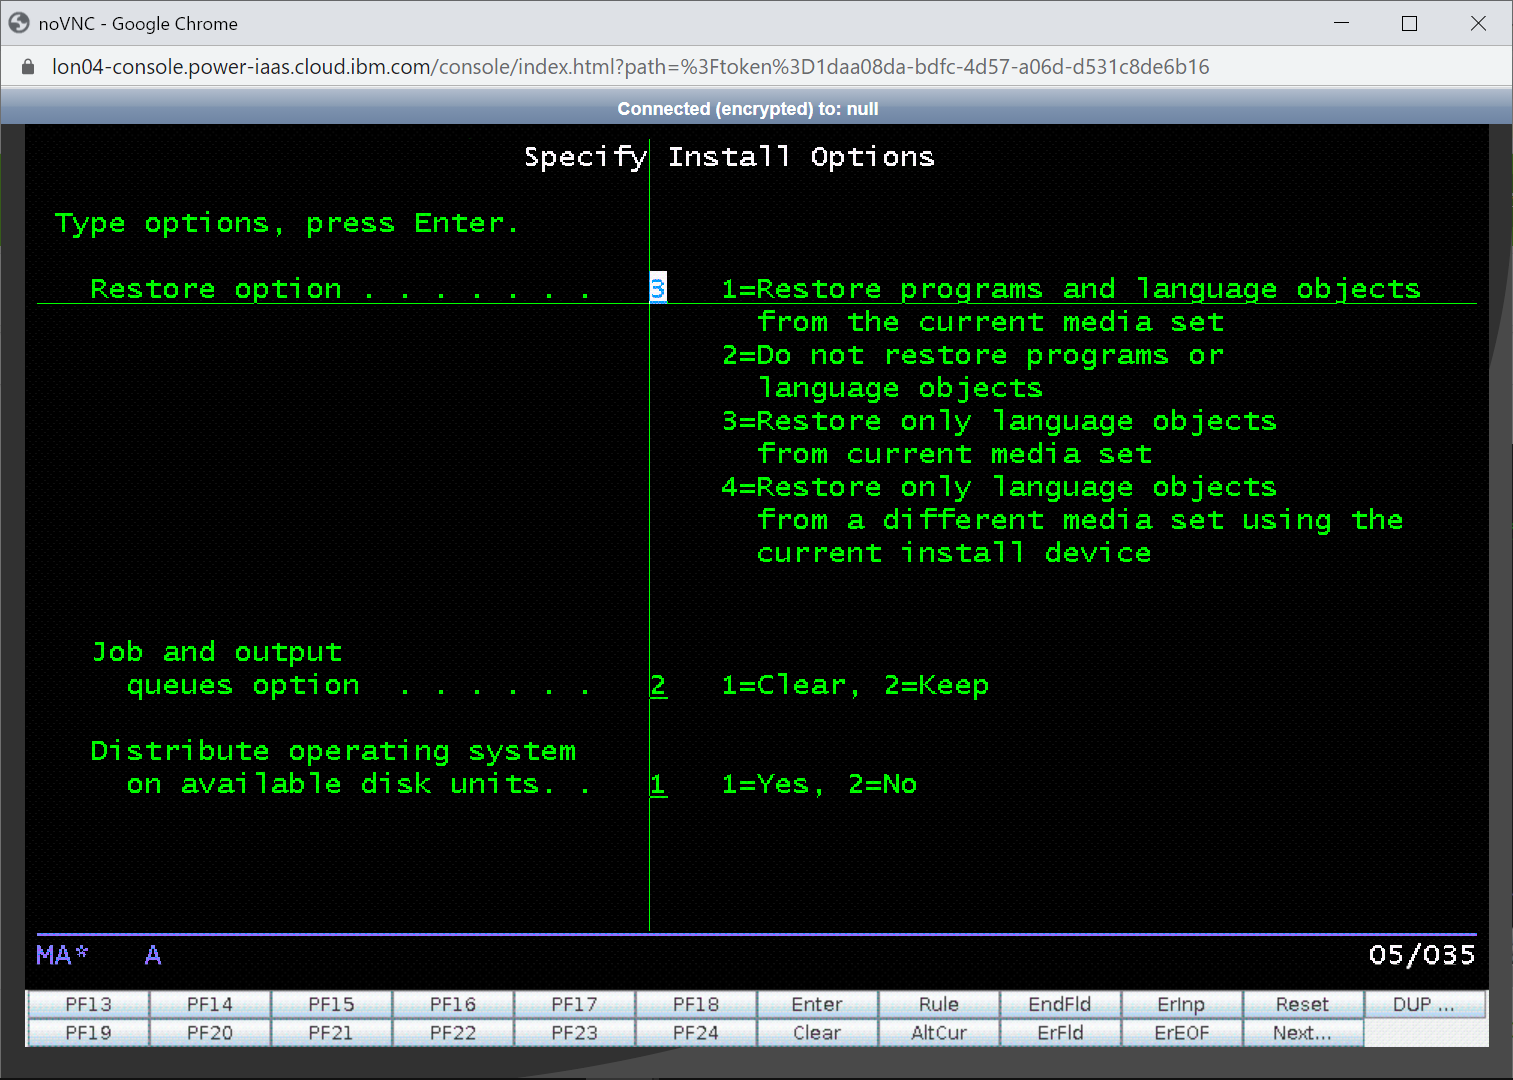Click the 05/035 cursor position indicator
The height and width of the screenshot is (1080, 1513).
[x=1422, y=955]
